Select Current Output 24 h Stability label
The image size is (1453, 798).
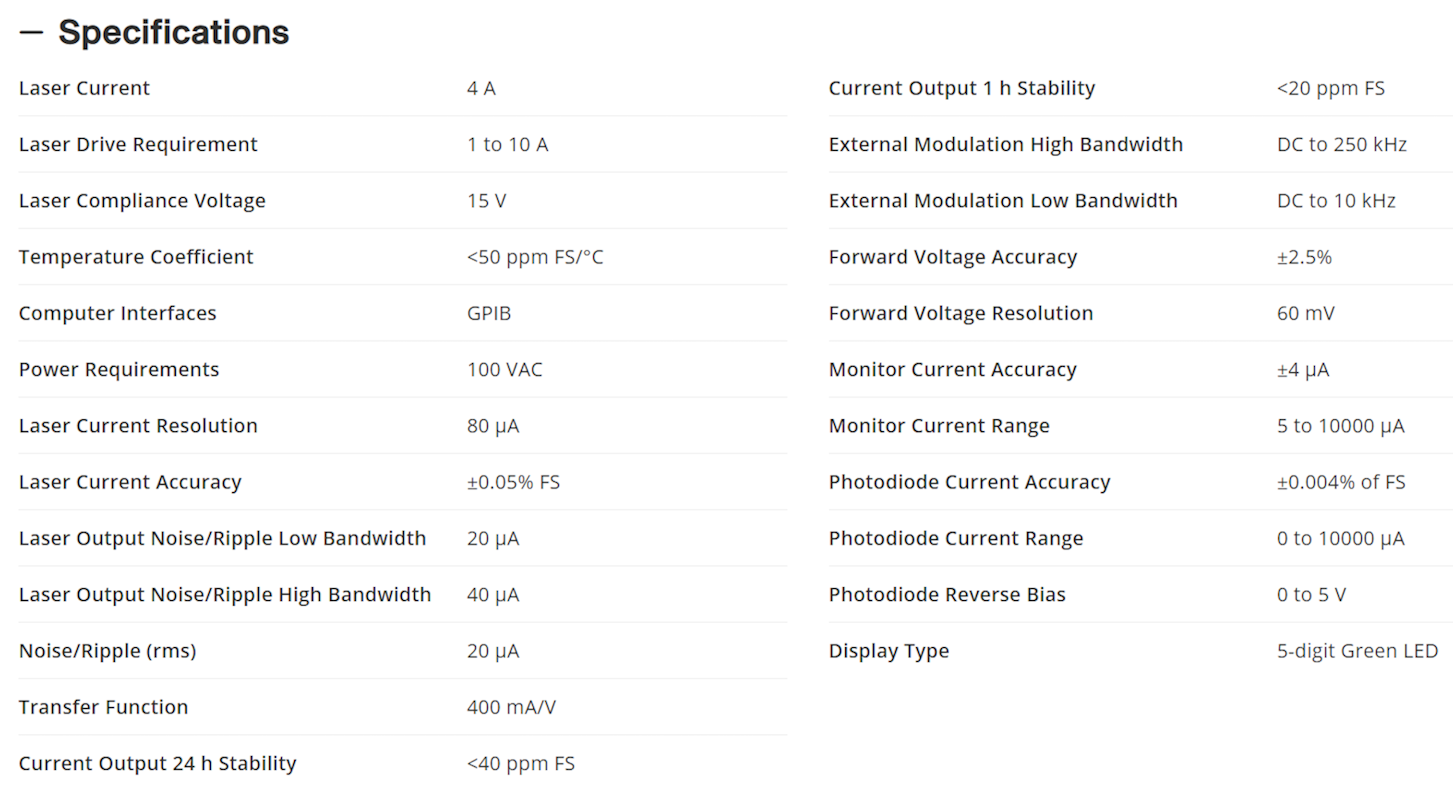pos(158,763)
